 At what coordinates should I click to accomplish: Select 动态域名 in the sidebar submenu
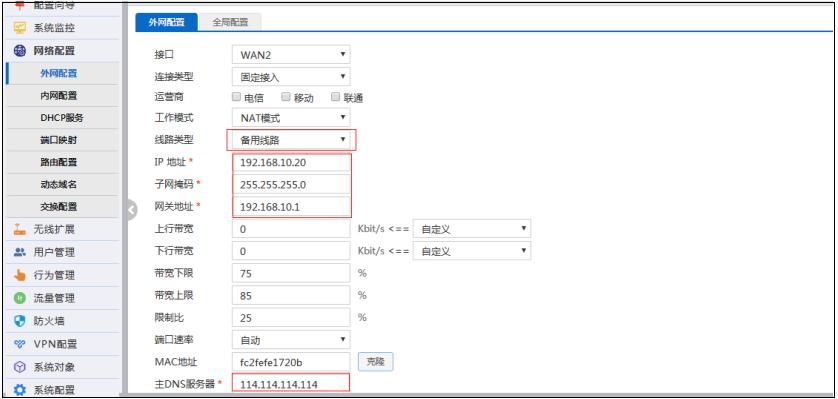(59, 184)
